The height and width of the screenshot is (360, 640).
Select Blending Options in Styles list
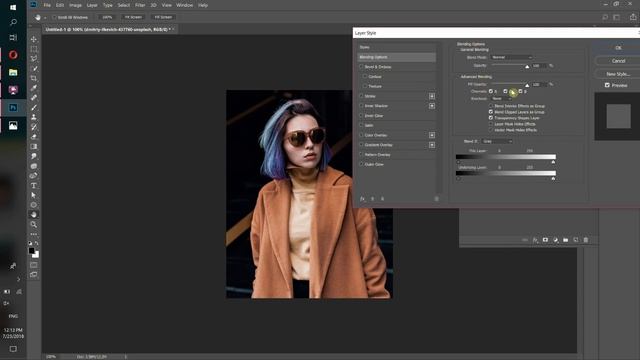click(397, 57)
